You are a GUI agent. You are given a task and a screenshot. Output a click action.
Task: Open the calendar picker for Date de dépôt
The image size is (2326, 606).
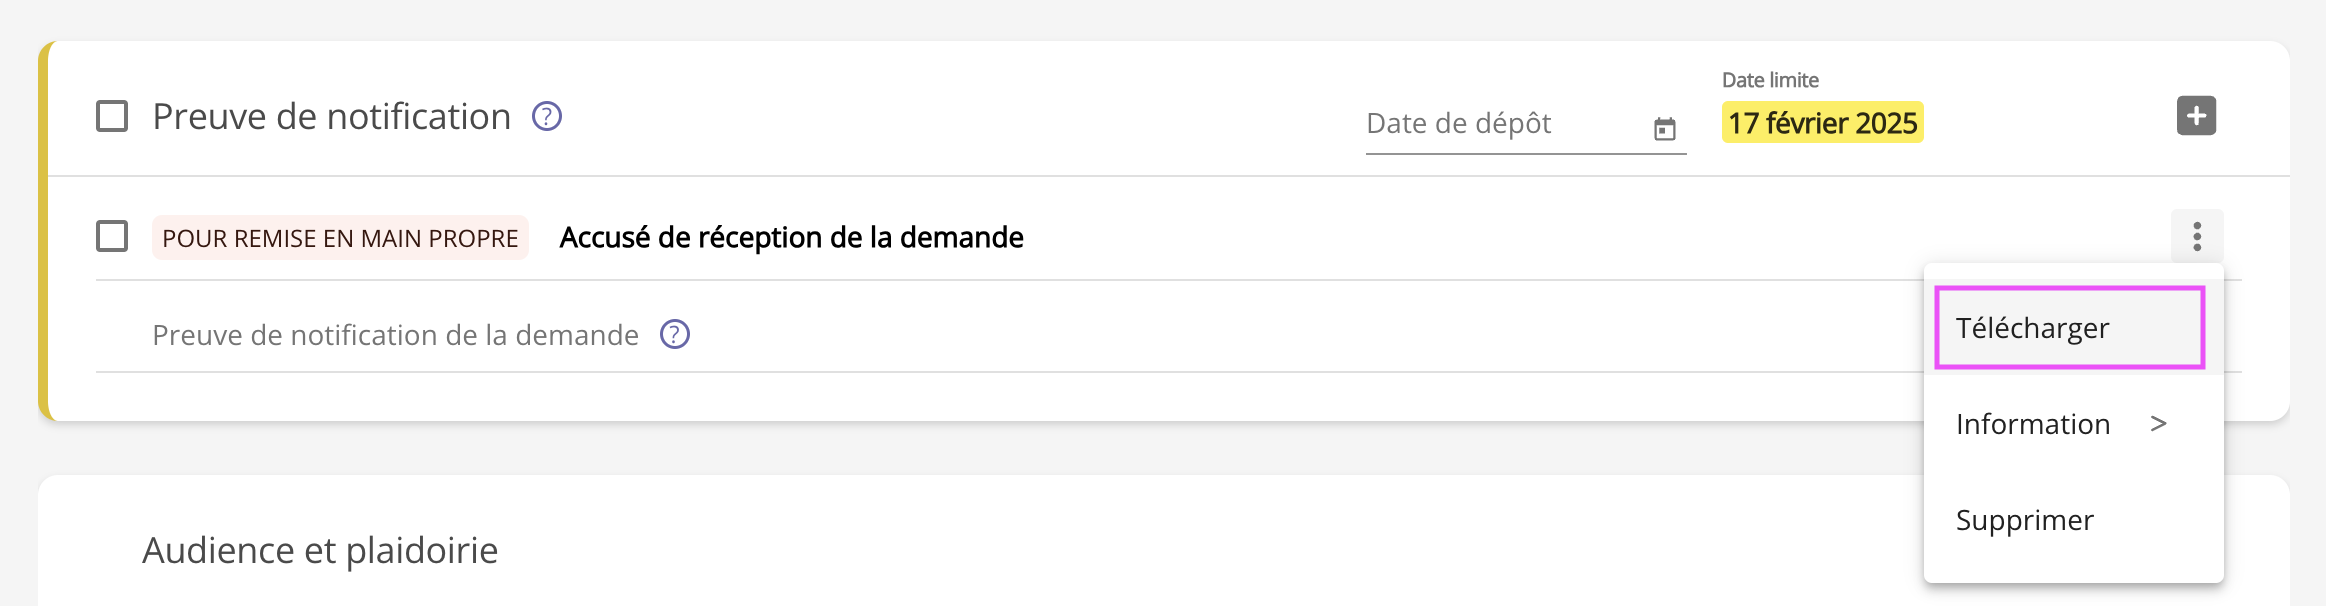click(1664, 128)
